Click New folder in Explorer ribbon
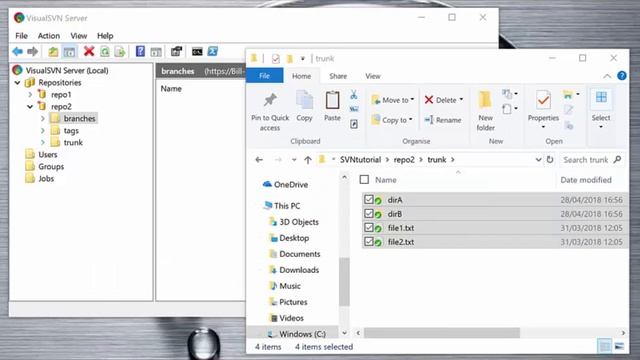The width and height of the screenshot is (640, 360). pyautogui.click(x=485, y=111)
